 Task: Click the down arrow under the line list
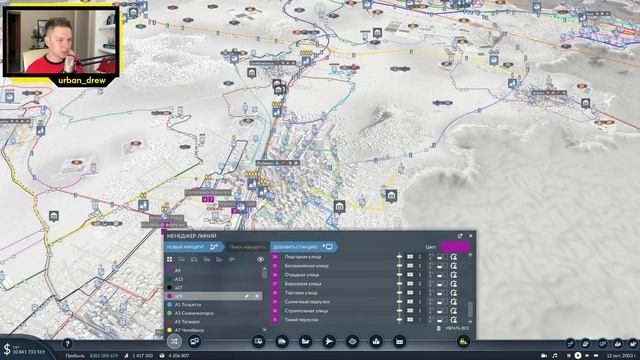pos(264,330)
